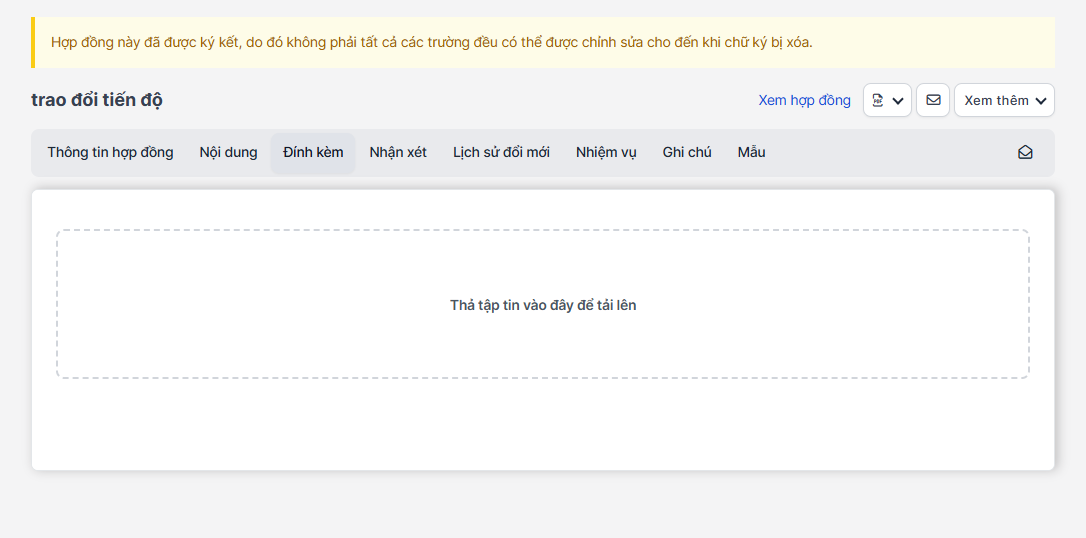The image size is (1086, 538).
Task: Click the PDF file export icon
Action: [878, 100]
